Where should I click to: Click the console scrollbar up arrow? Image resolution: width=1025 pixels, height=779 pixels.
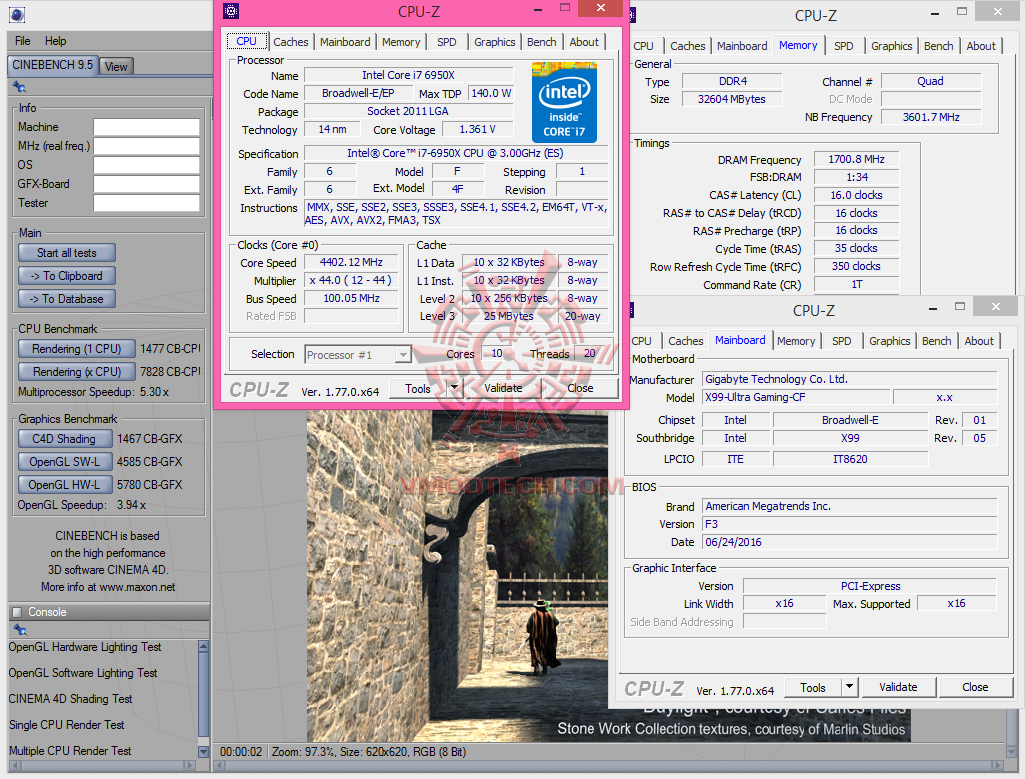[204, 647]
